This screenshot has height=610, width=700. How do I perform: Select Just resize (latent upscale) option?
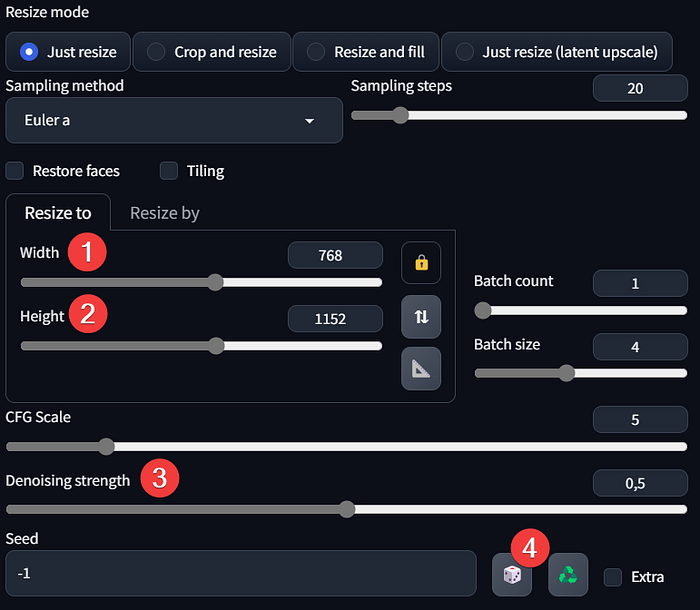557,52
